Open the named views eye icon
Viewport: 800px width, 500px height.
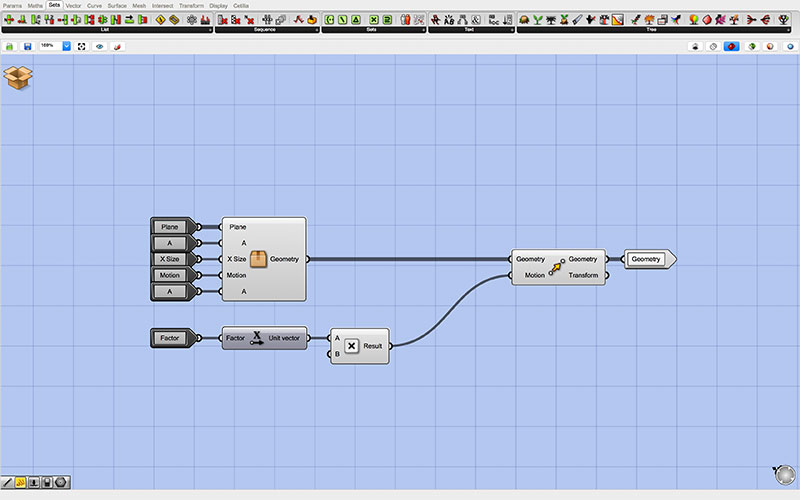(x=99, y=46)
